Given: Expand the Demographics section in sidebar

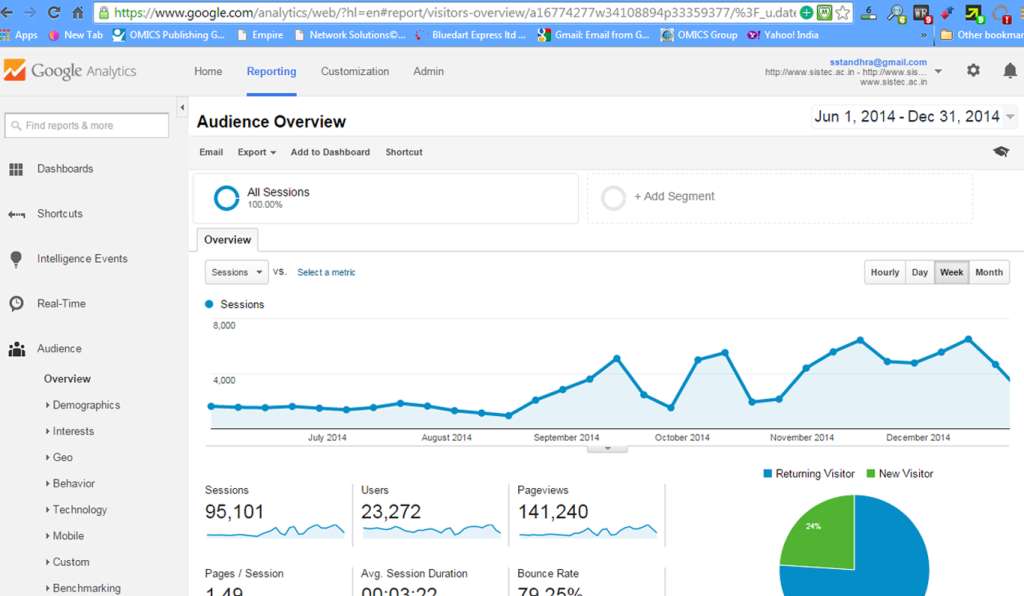Looking at the screenshot, I should click(85, 405).
